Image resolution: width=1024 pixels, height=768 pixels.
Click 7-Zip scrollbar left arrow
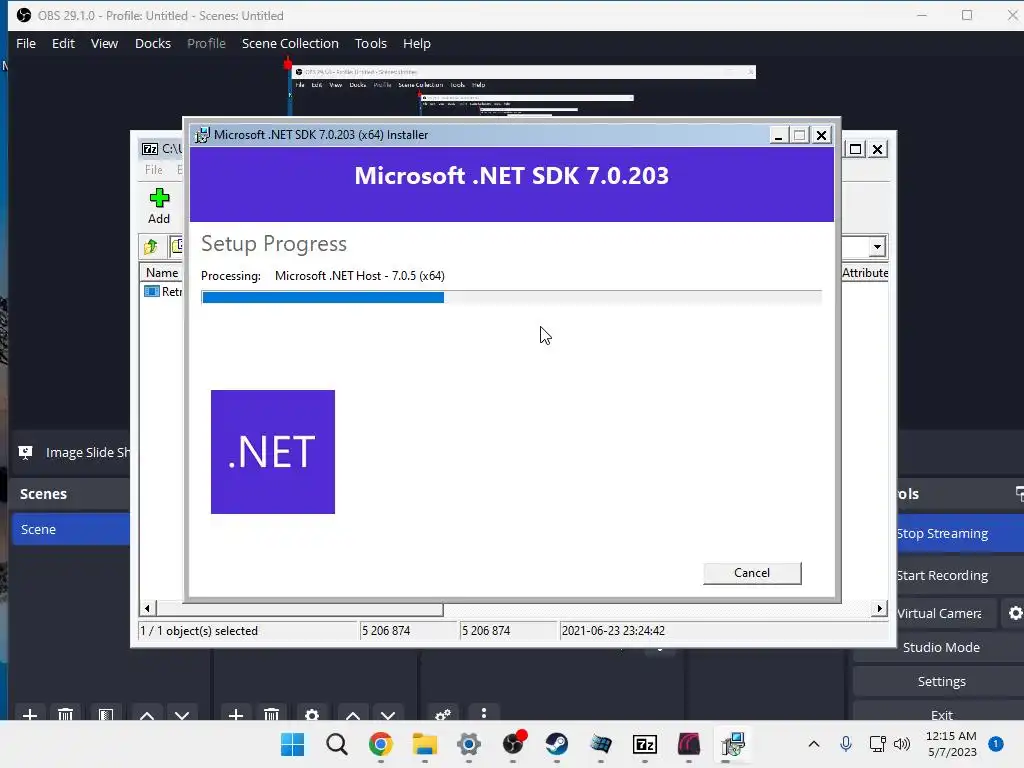[x=147, y=609]
